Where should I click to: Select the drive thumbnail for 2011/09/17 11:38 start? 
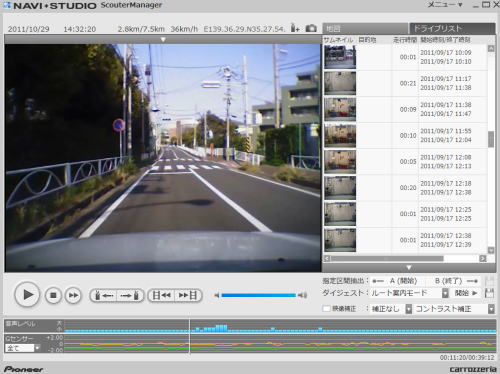pos(340,109)
